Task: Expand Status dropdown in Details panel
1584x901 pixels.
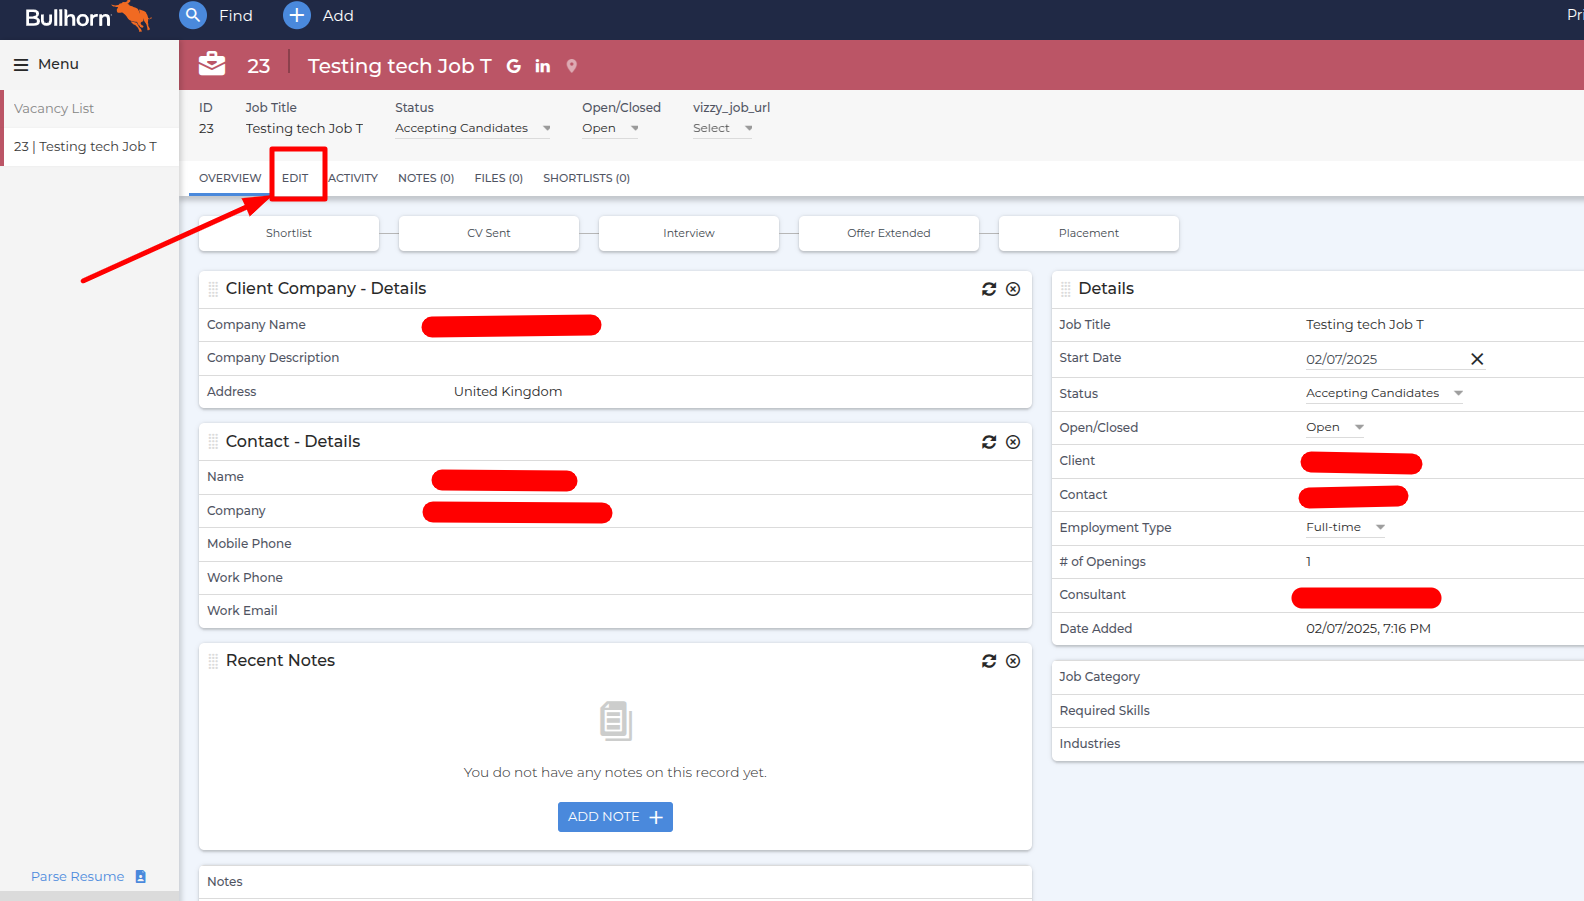Action: tap(1384, 393)
